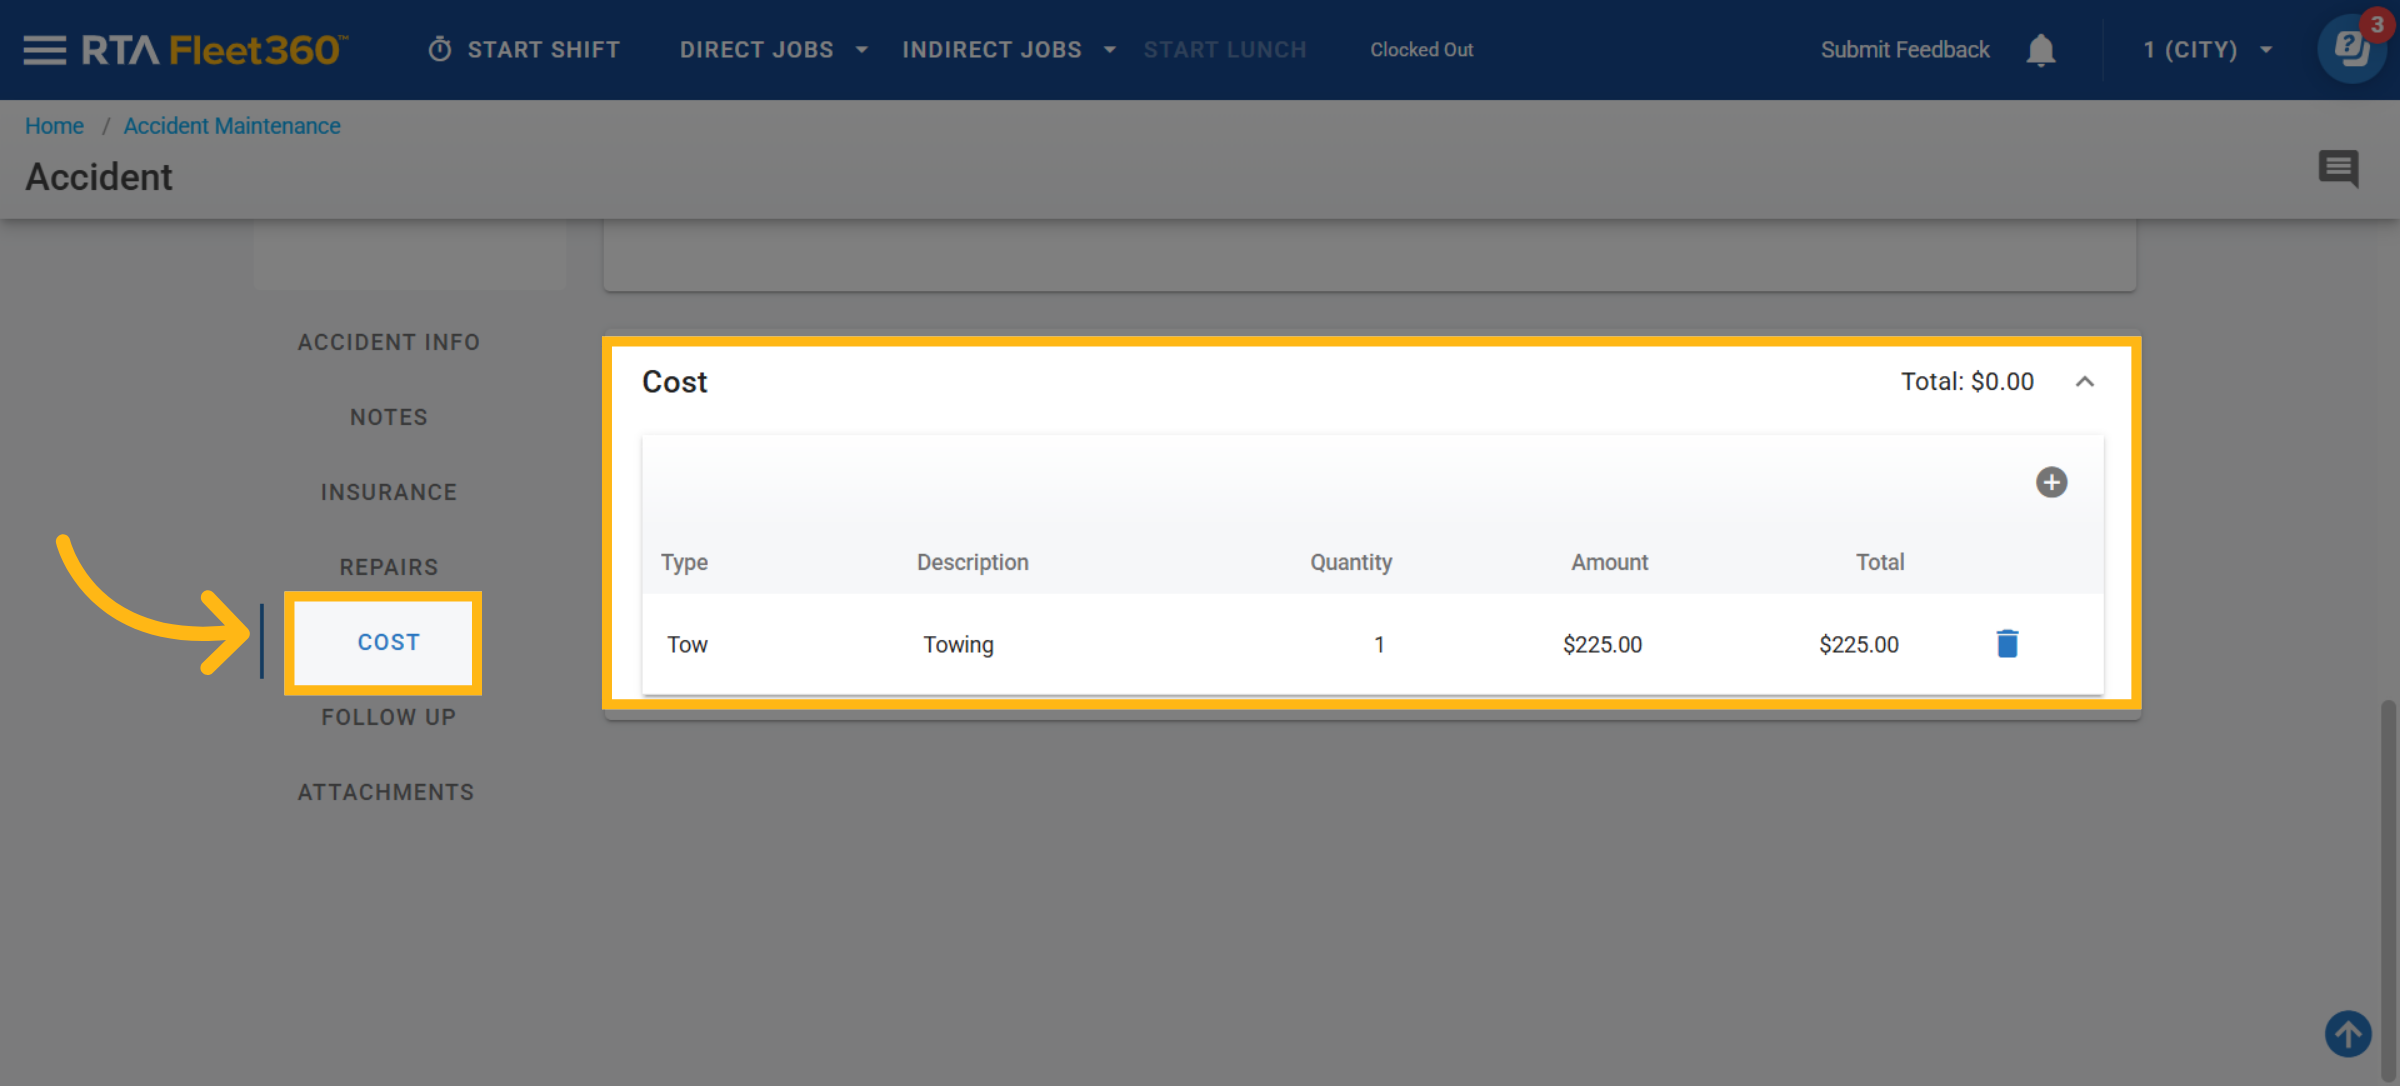Add a new cost line item
Viewport: 2400px width, 1086px height.
tap(2051, 482)
